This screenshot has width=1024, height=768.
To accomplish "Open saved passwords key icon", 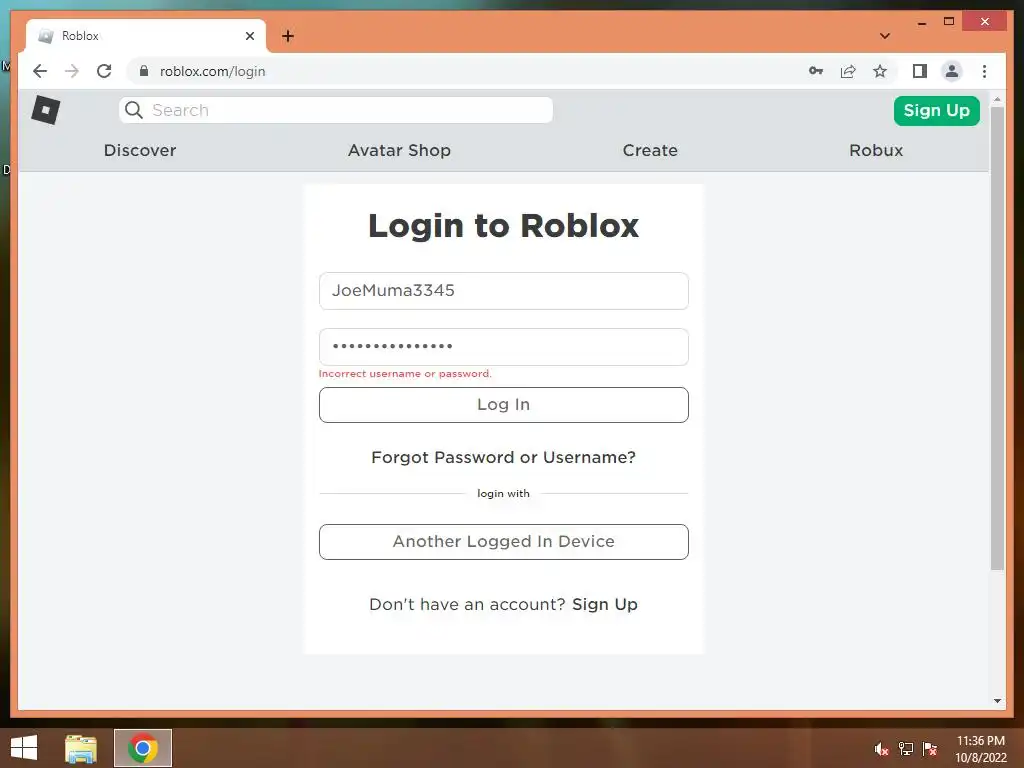I will click(816, 71).
